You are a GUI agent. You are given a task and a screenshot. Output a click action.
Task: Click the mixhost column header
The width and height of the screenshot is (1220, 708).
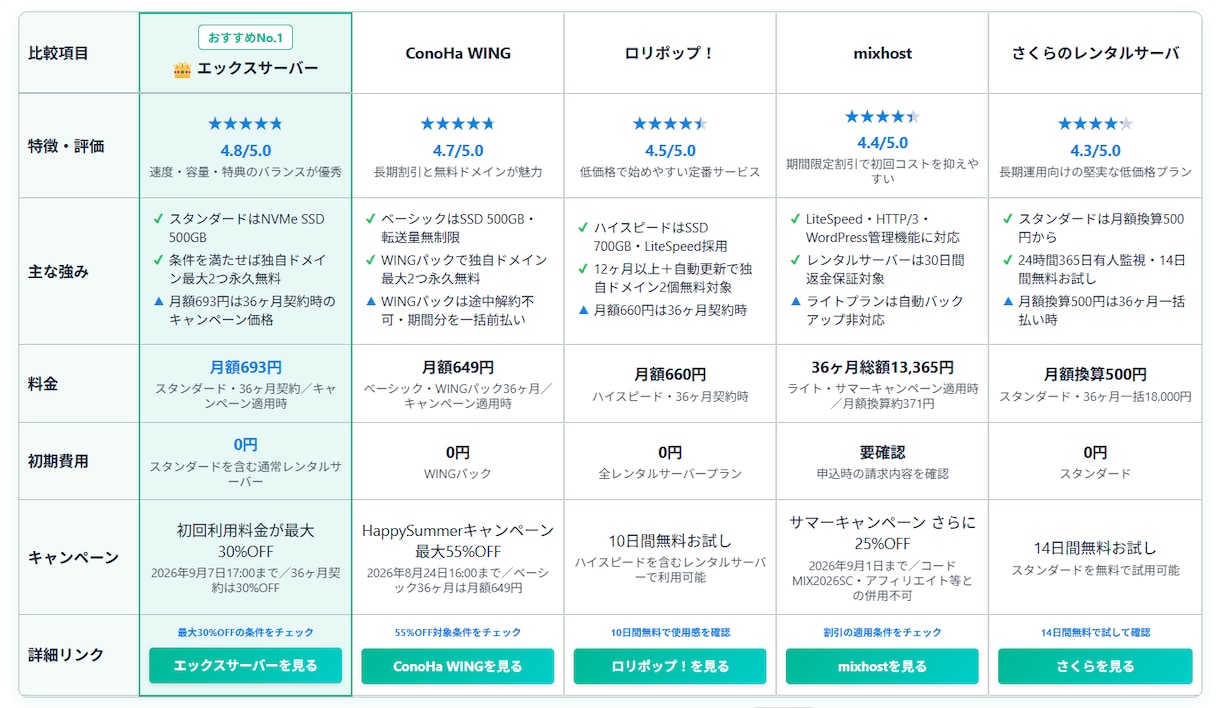pyautogui.click(x=882, y=53)
